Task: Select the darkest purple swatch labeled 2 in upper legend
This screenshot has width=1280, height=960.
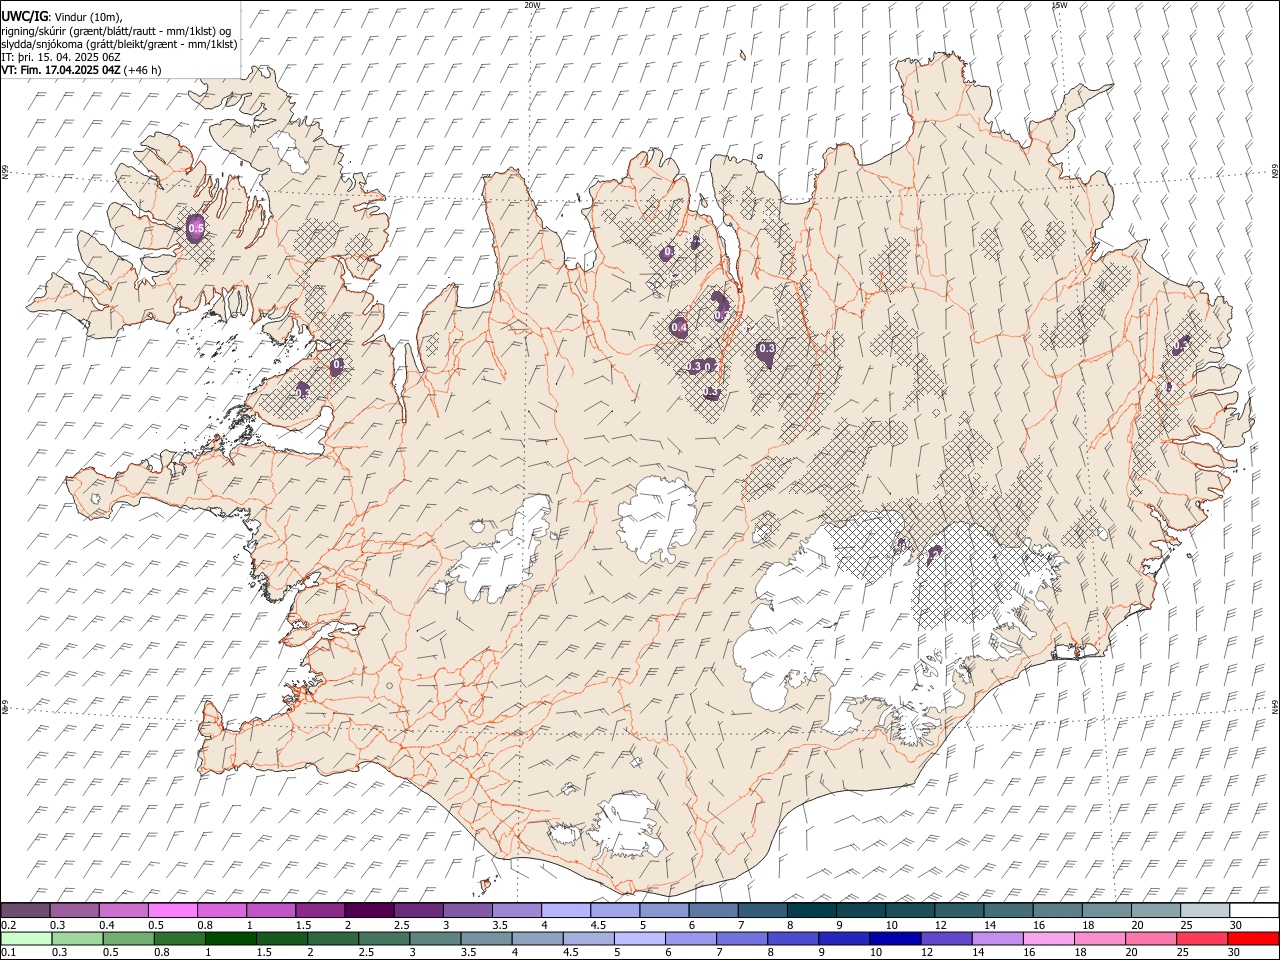Action: click(369, 911)
